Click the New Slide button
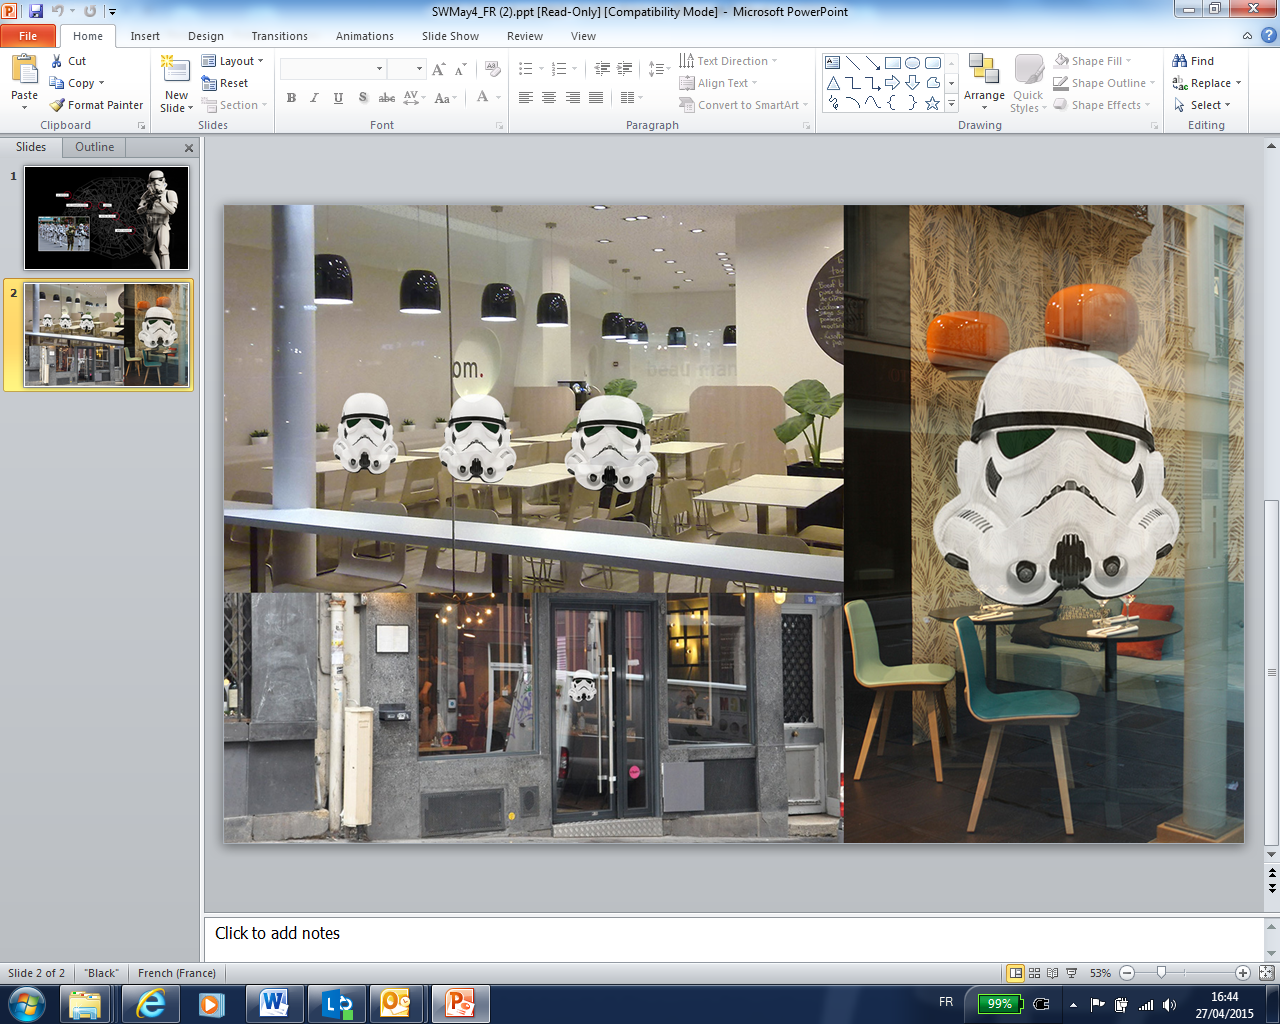 click(x=176, y=84)
